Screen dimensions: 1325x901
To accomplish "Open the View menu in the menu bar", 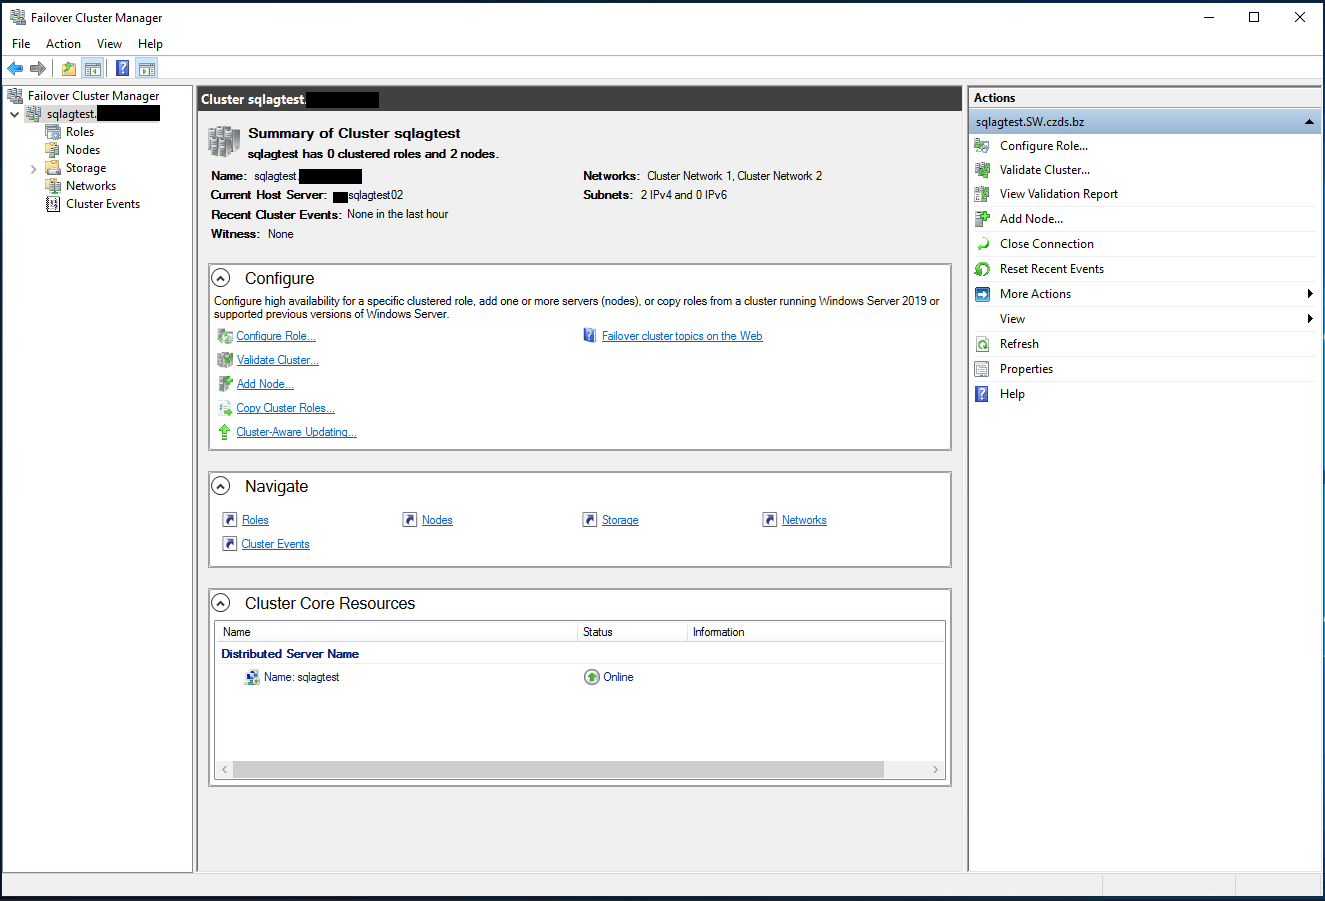I will (x=109, y=44).
